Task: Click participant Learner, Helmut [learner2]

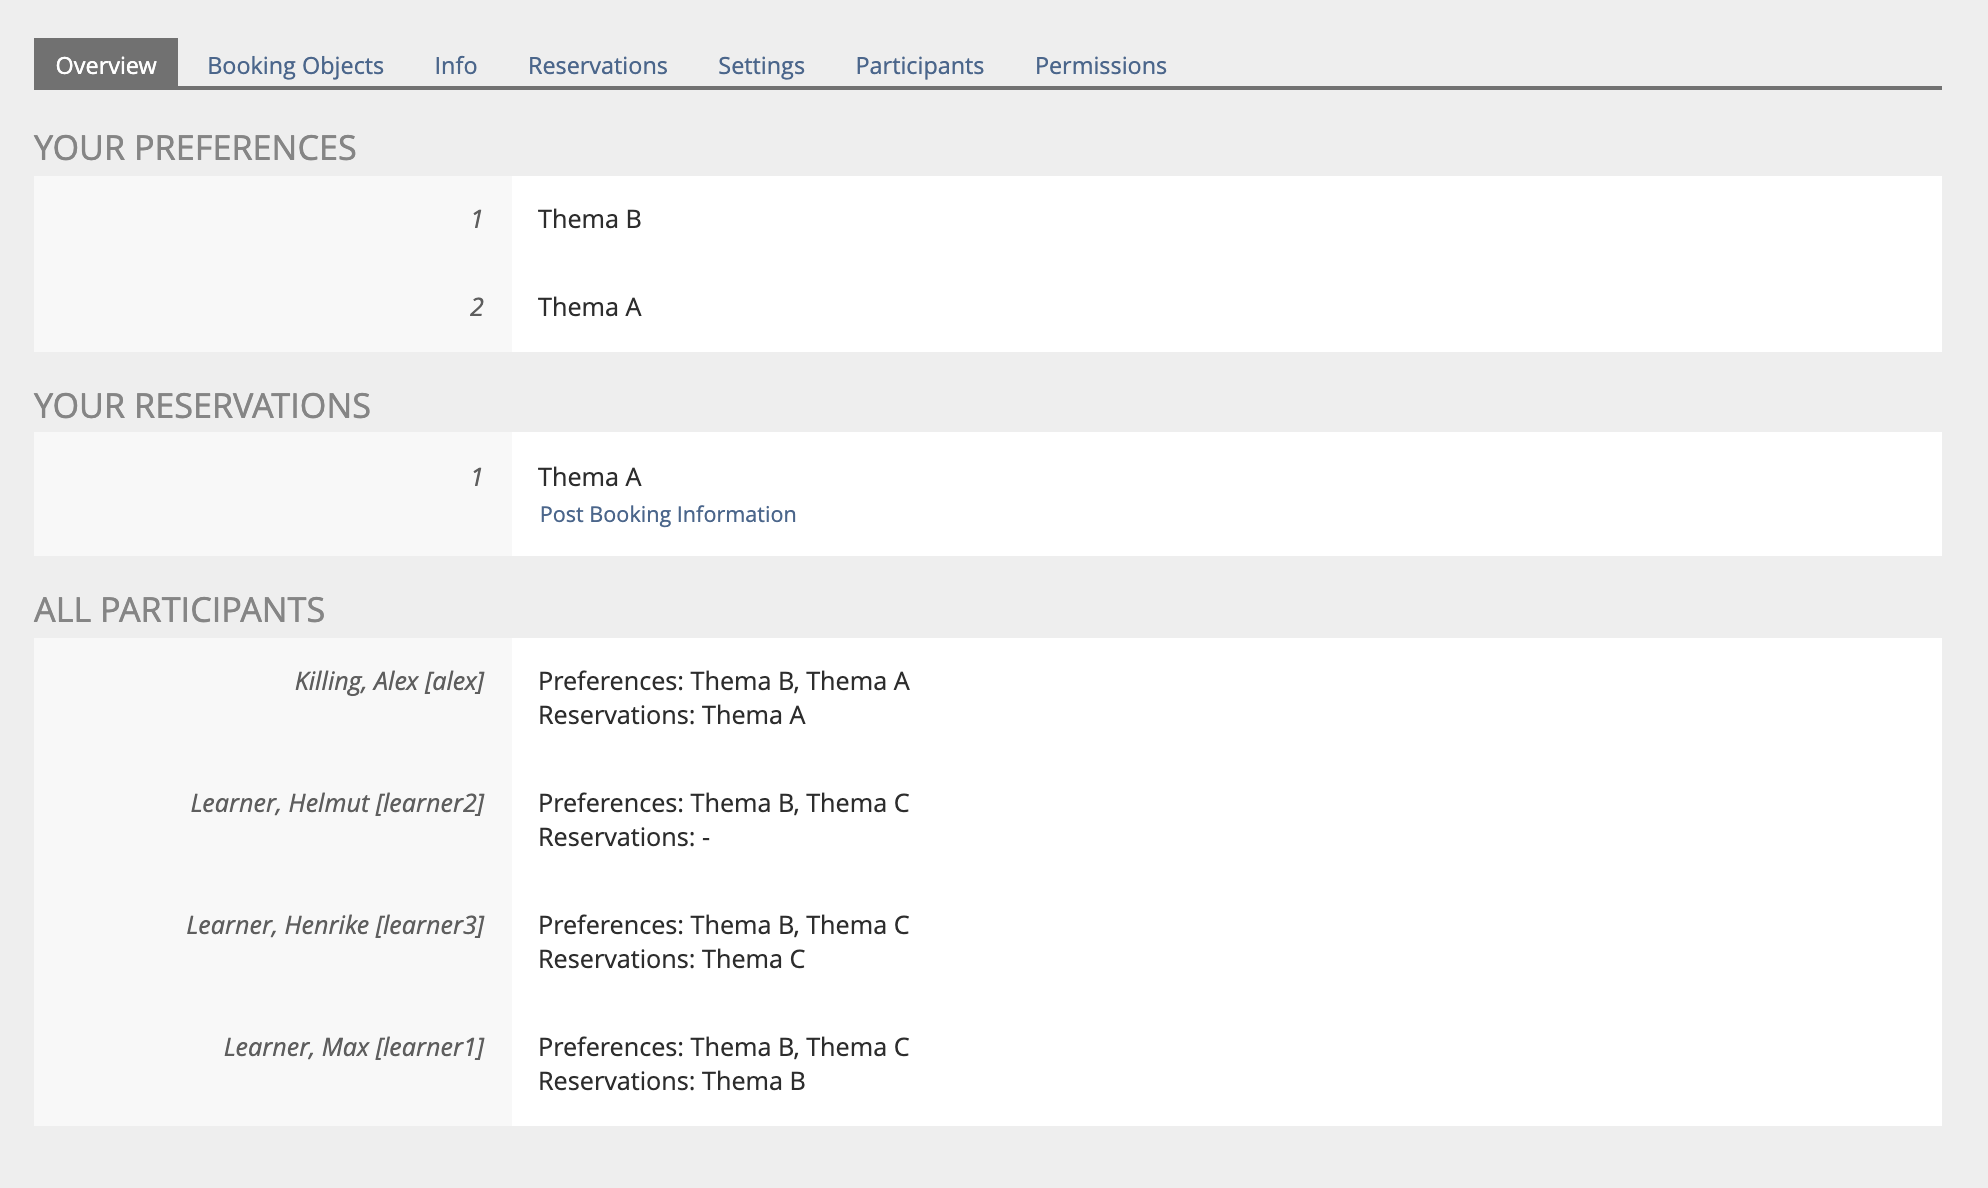Action: point(337,803)
